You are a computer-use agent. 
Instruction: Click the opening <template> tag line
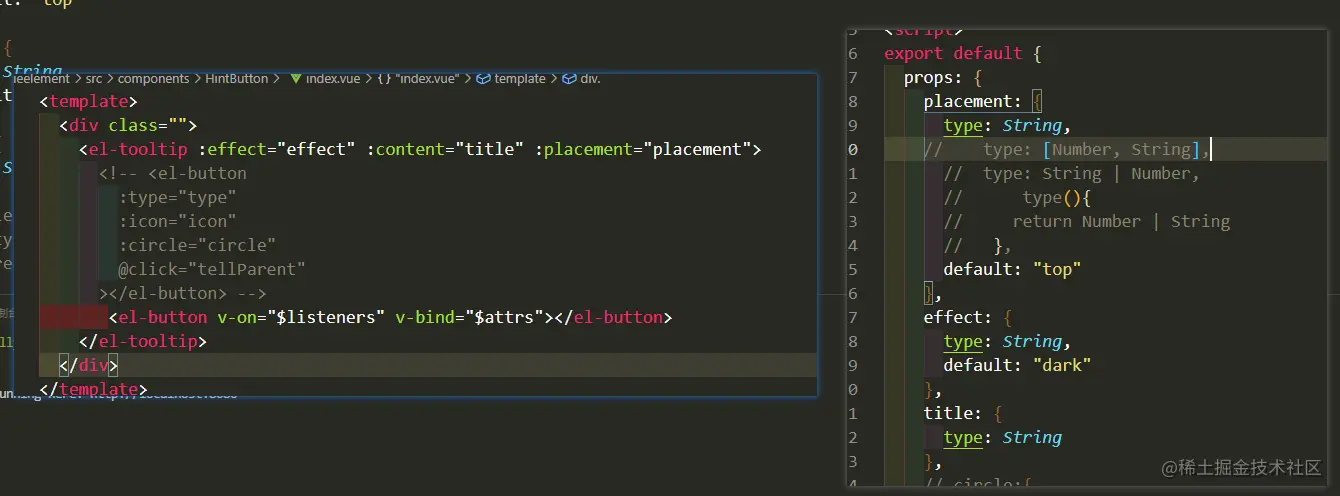(88, 101)
